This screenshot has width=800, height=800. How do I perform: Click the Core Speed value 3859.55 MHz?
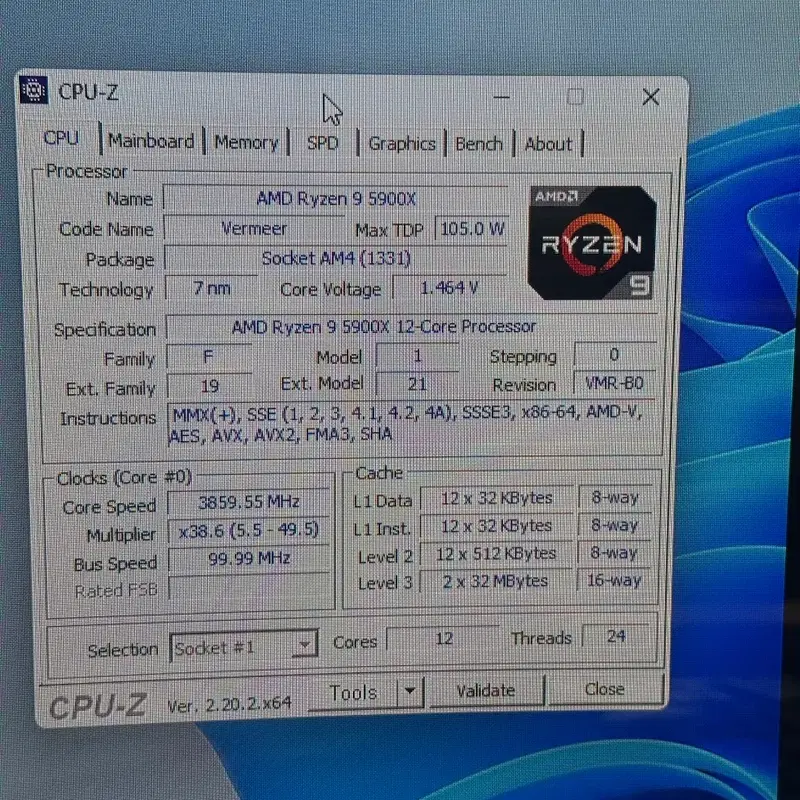pyautogui.click(x=248, y=502)
